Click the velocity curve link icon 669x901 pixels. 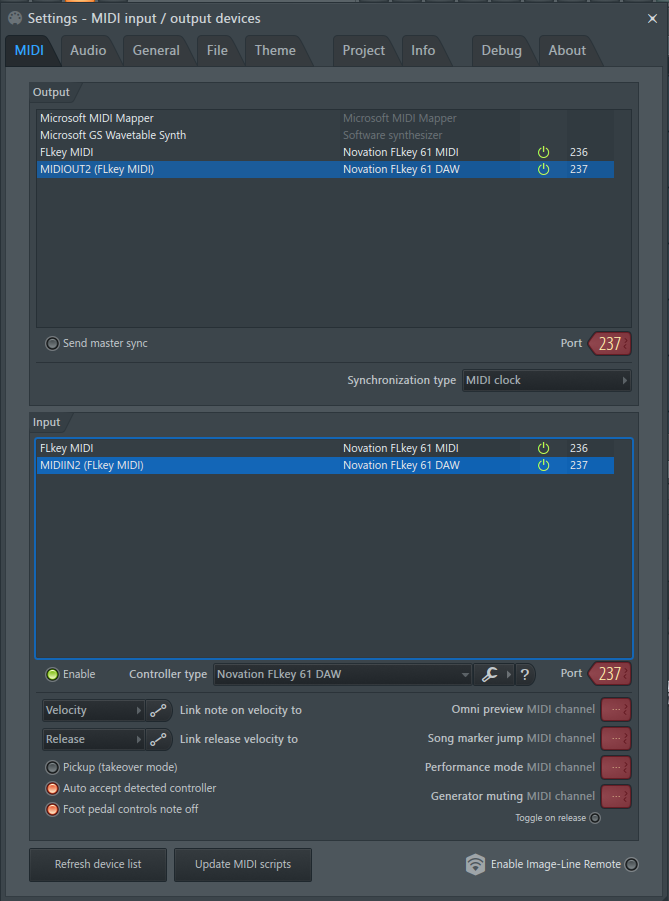pyautogui.click(x=158, y=710)
